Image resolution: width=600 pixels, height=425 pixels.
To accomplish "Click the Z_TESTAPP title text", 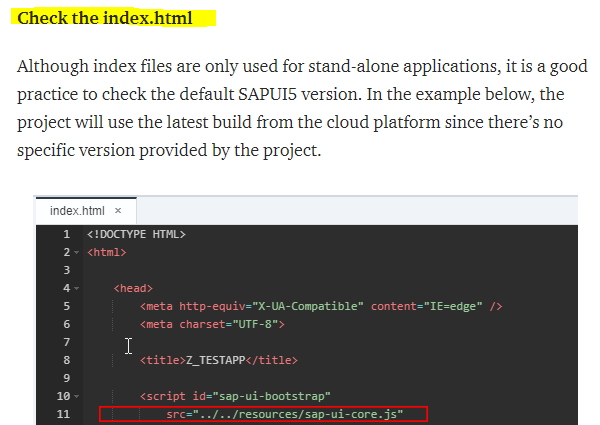I will click(x=215, y=360).
